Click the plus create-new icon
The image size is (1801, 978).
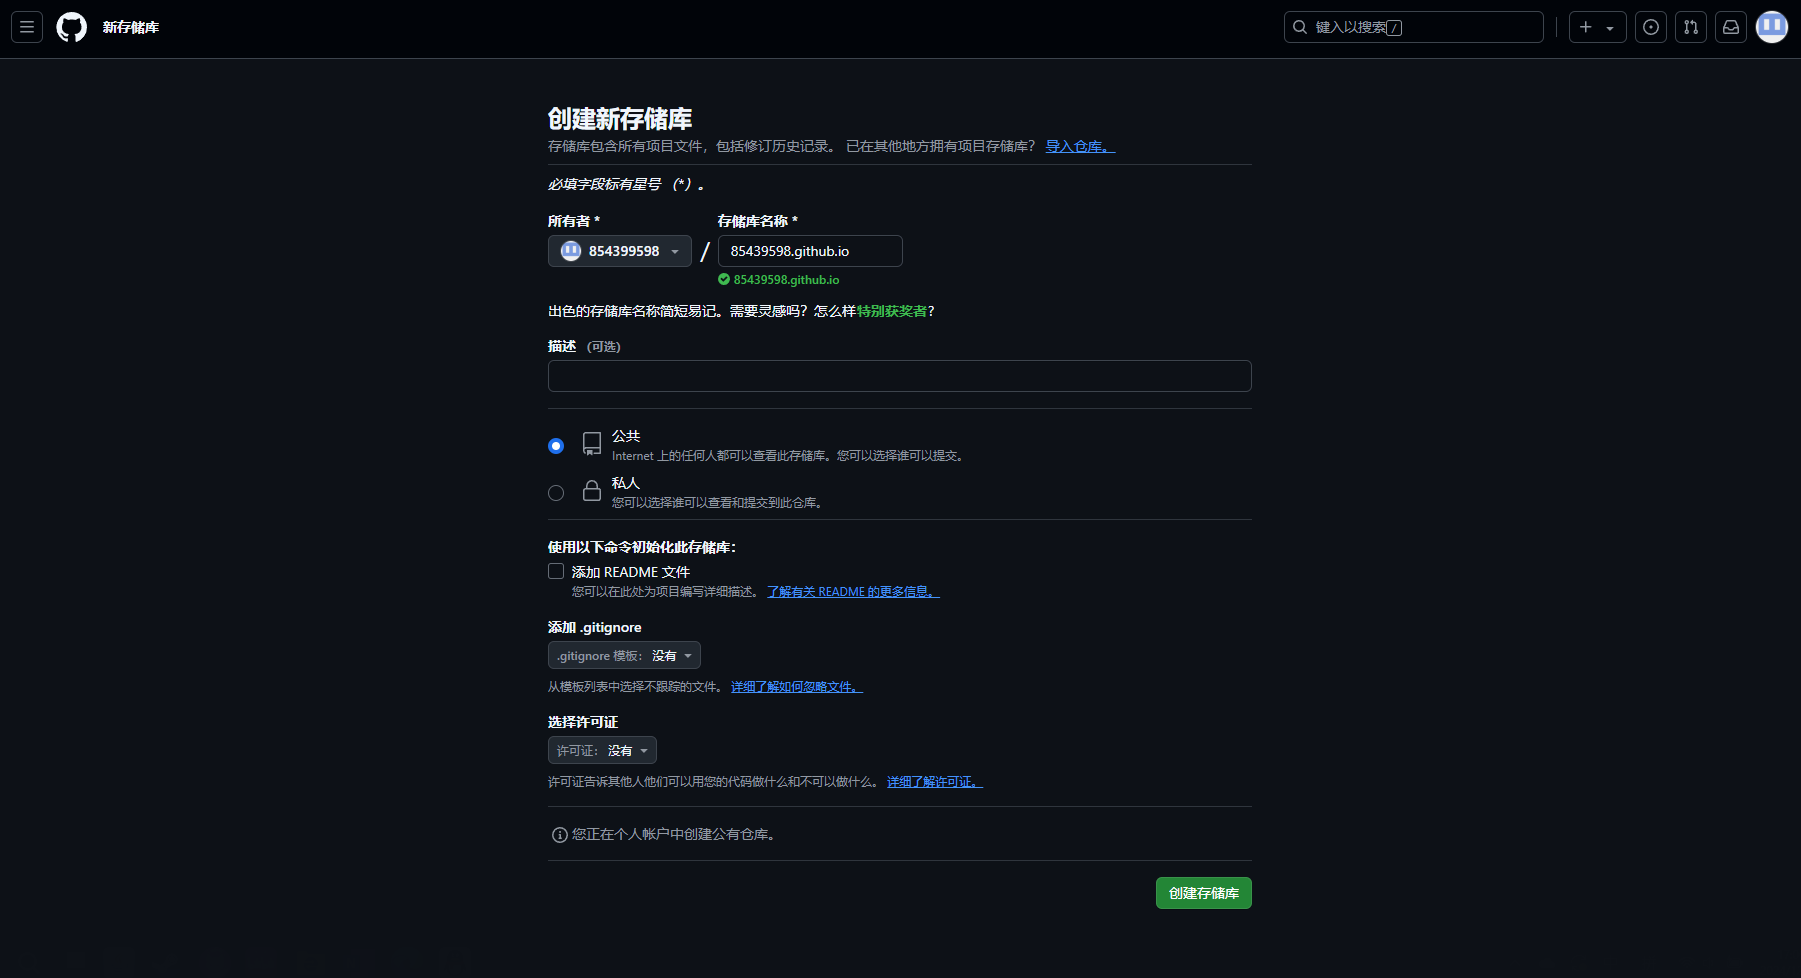click(x=1587, y=27)
